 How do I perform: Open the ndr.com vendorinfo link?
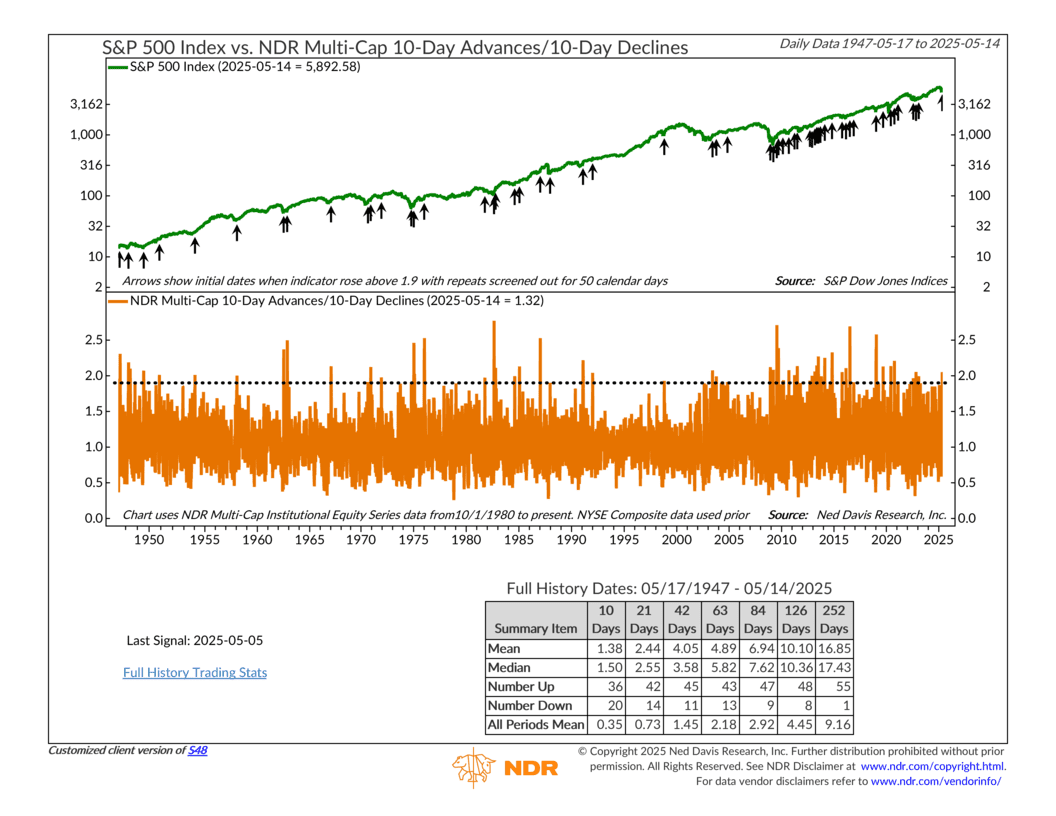click(x=936, y=781)
